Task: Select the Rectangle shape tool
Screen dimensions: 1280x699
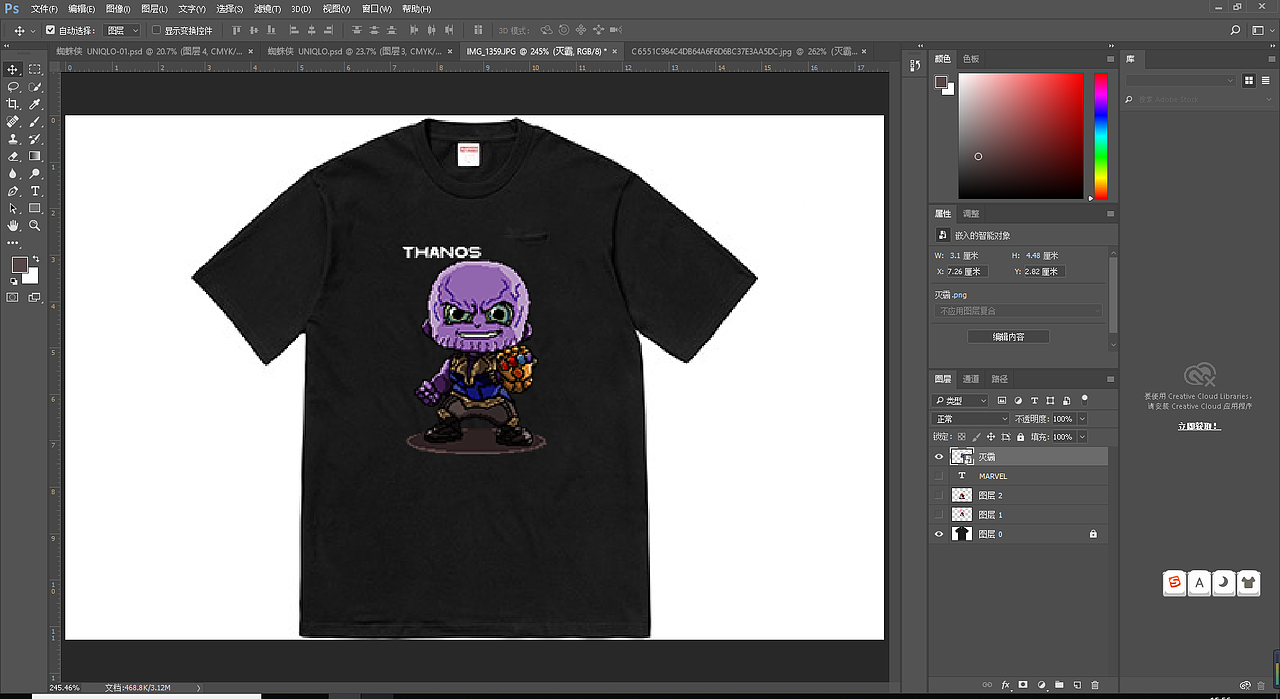Action: (35, 208)
